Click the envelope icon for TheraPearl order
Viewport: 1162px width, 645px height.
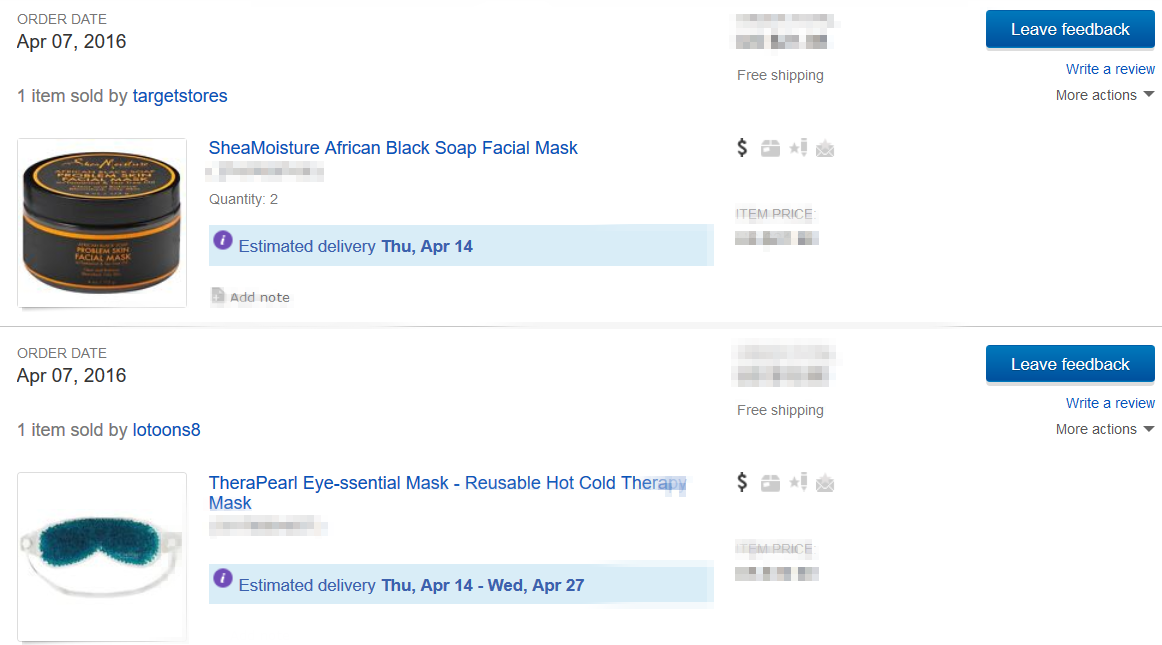(x=825, y=484)
